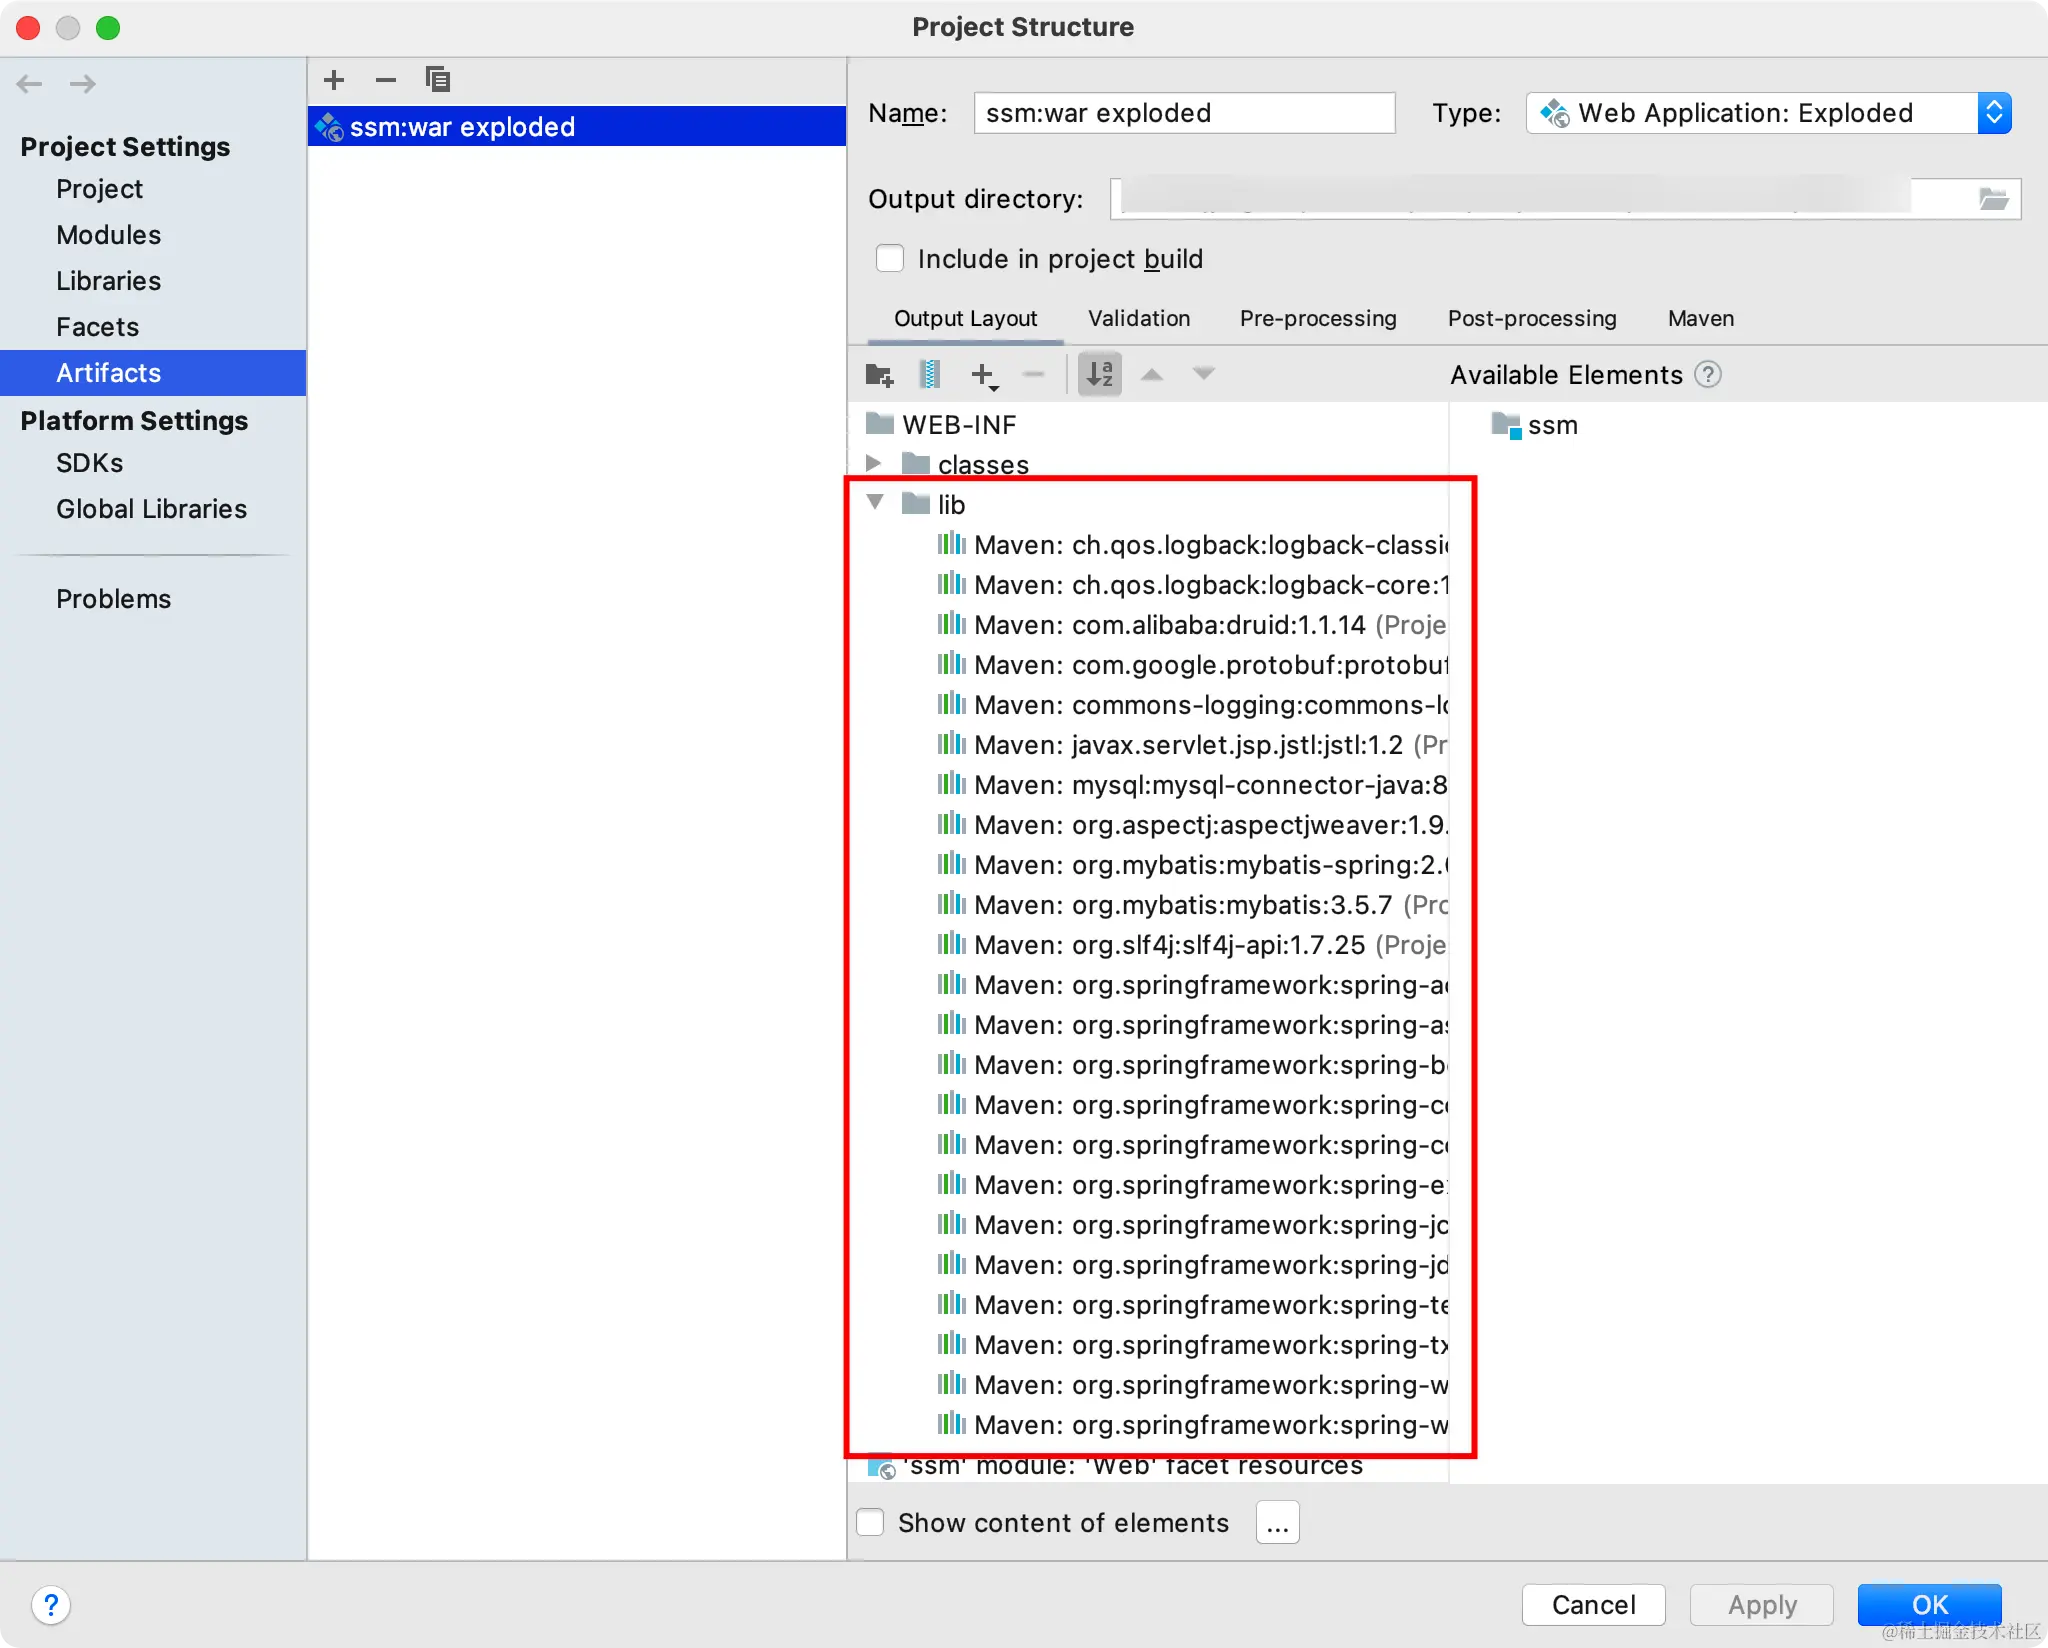Expand the classes folder node
The image size is (2048, 1648).
point(873,463)
